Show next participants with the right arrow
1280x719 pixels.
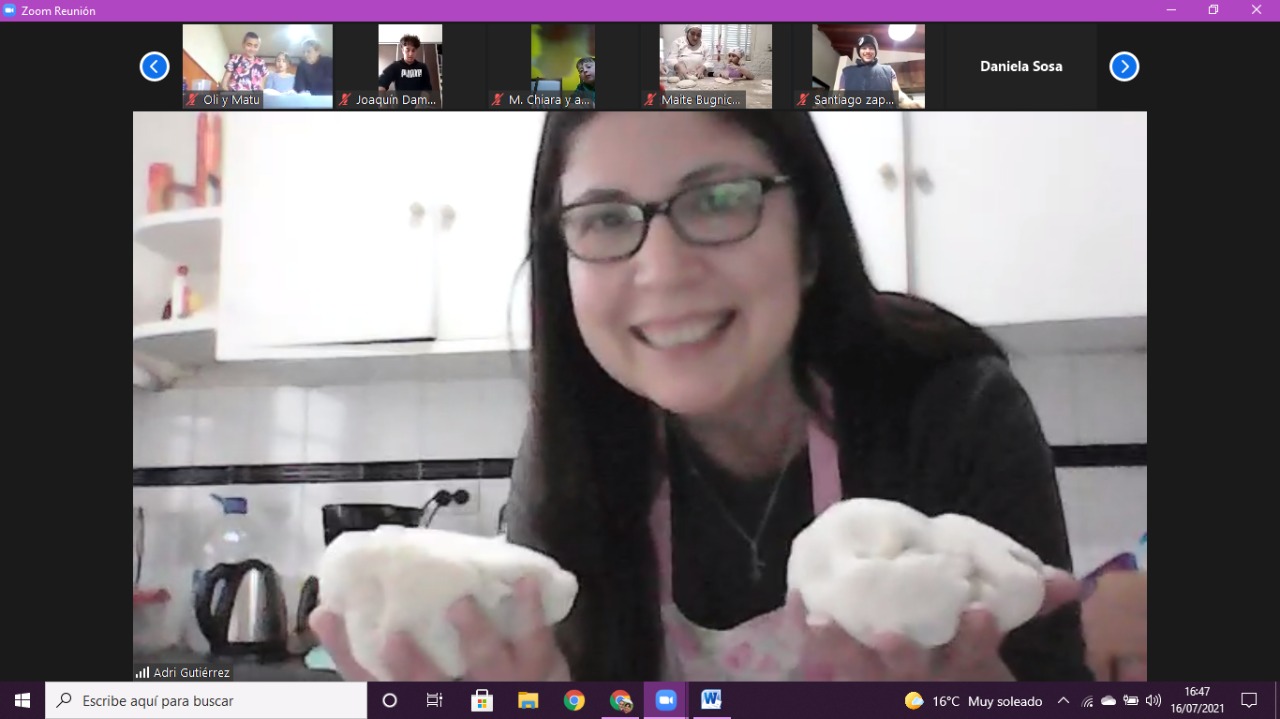(x=1124, y=67)
